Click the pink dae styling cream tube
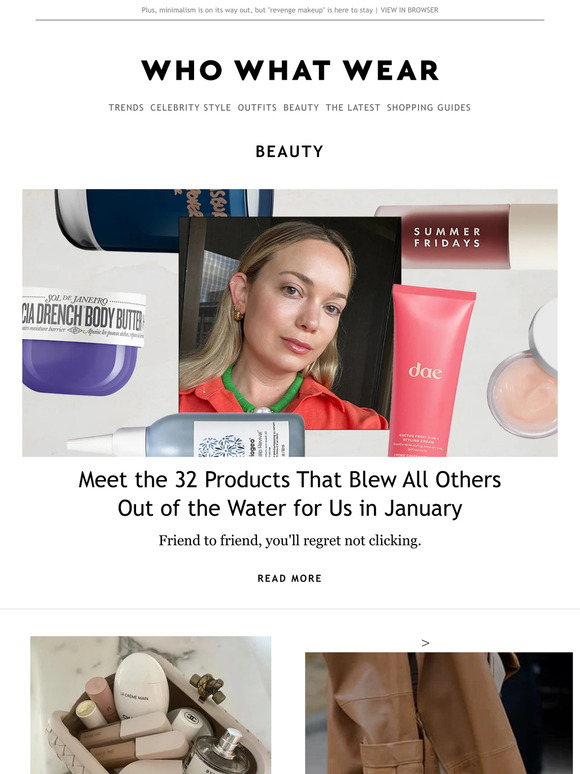The height and width of the screenshot is (774, 580). point(430,369)
